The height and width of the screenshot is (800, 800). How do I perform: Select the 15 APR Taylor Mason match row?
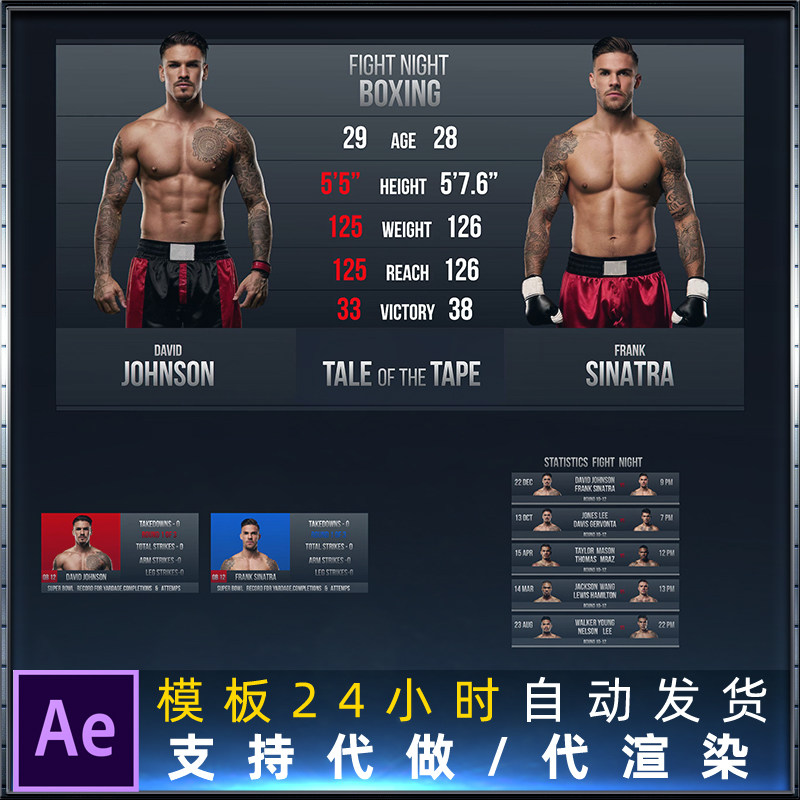[595, 558]
